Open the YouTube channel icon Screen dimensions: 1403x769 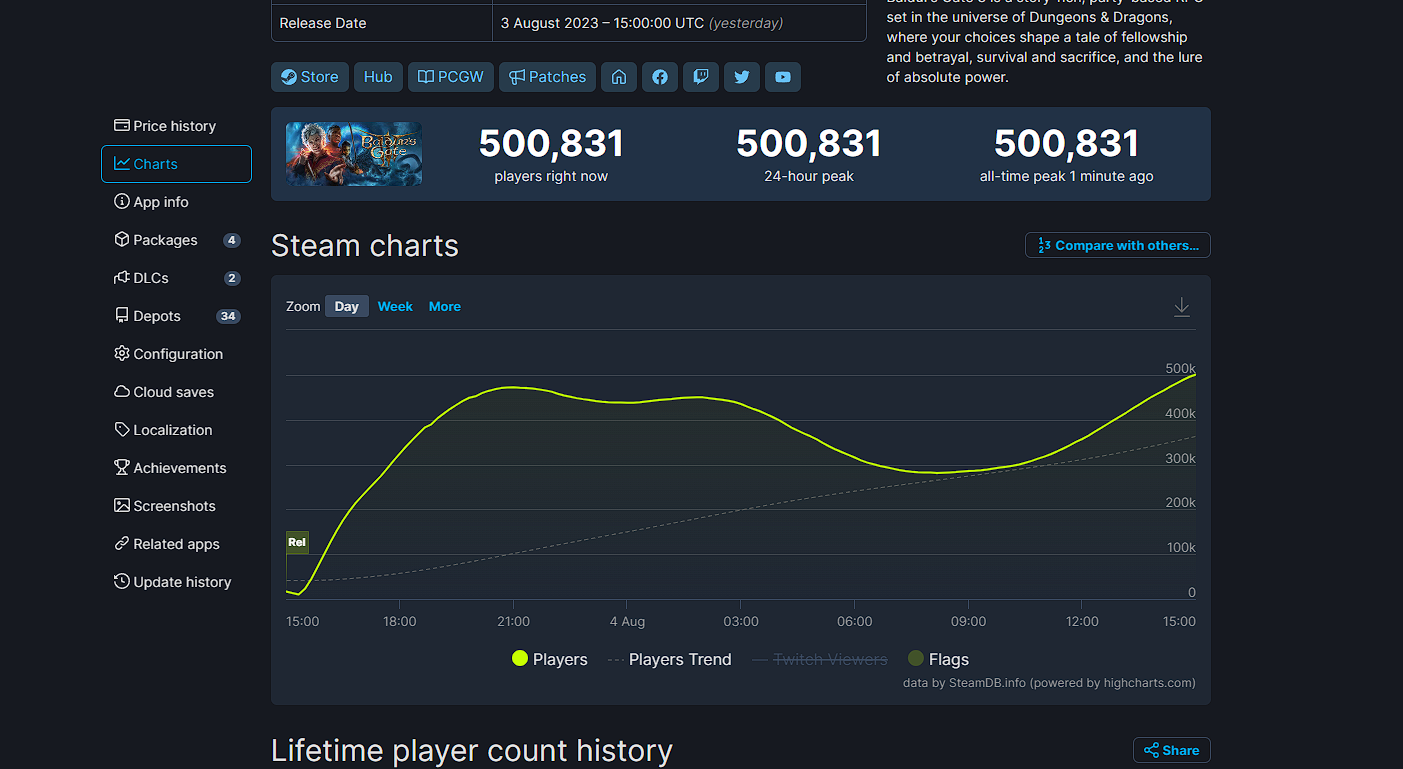pyautogui.click(x=783, y=77)
